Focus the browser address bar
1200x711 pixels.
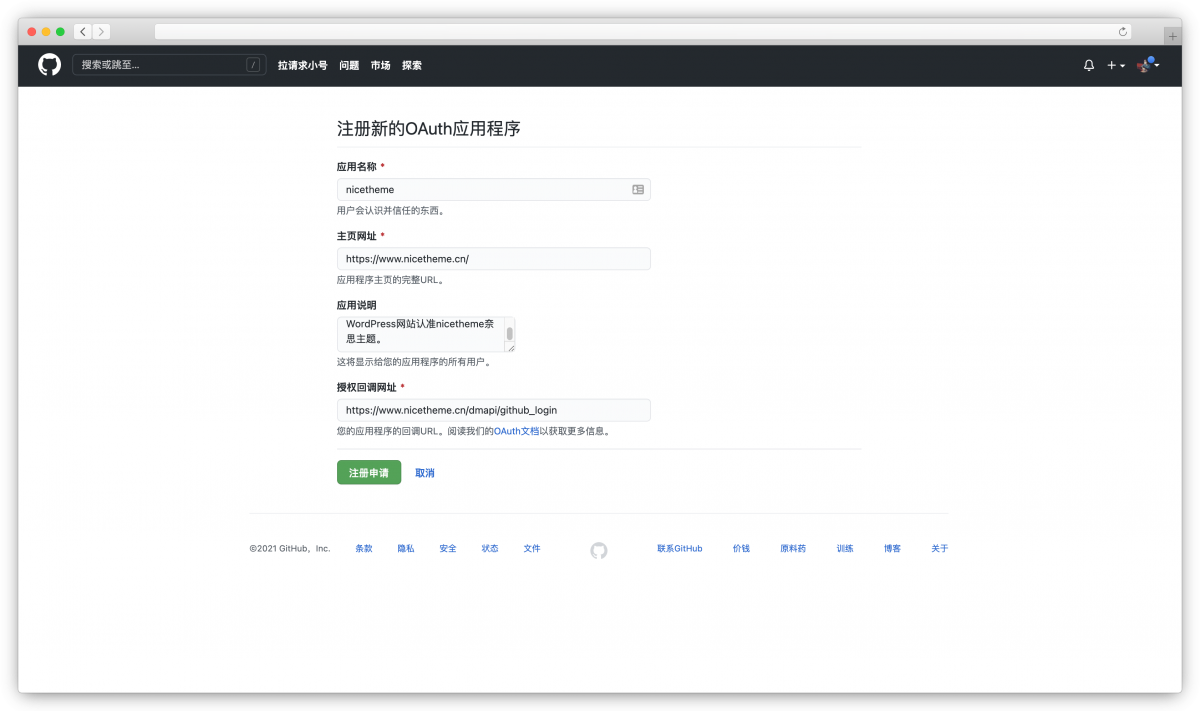click(643, 32)
